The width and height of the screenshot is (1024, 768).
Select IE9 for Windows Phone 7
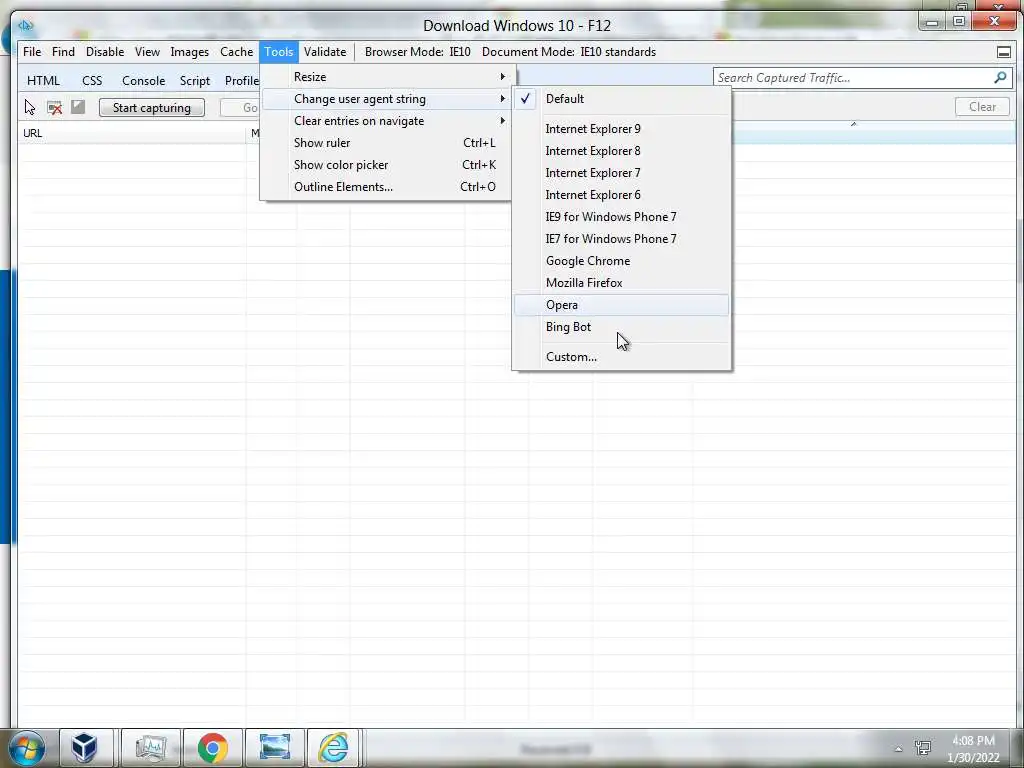[x=621, y=217]
